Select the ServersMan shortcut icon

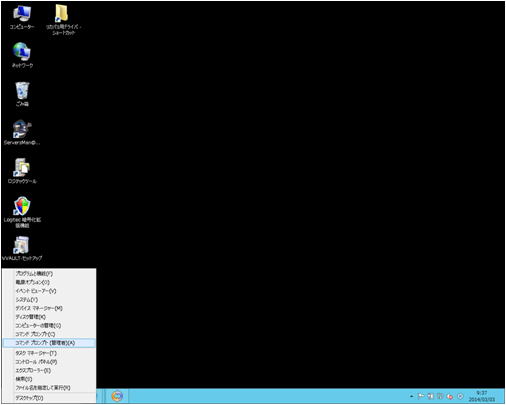point(22,133)
